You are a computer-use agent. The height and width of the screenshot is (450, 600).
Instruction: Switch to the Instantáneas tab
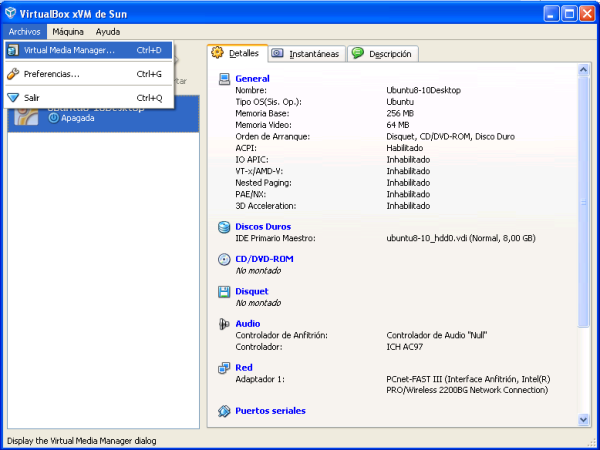click(x=306, y=54)
